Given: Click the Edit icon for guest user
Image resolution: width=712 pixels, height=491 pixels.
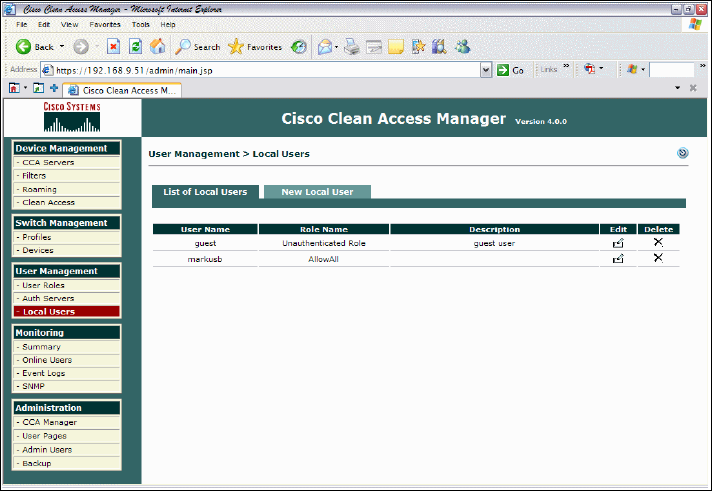Looking at the screenshot, I should tap(618, 242).
